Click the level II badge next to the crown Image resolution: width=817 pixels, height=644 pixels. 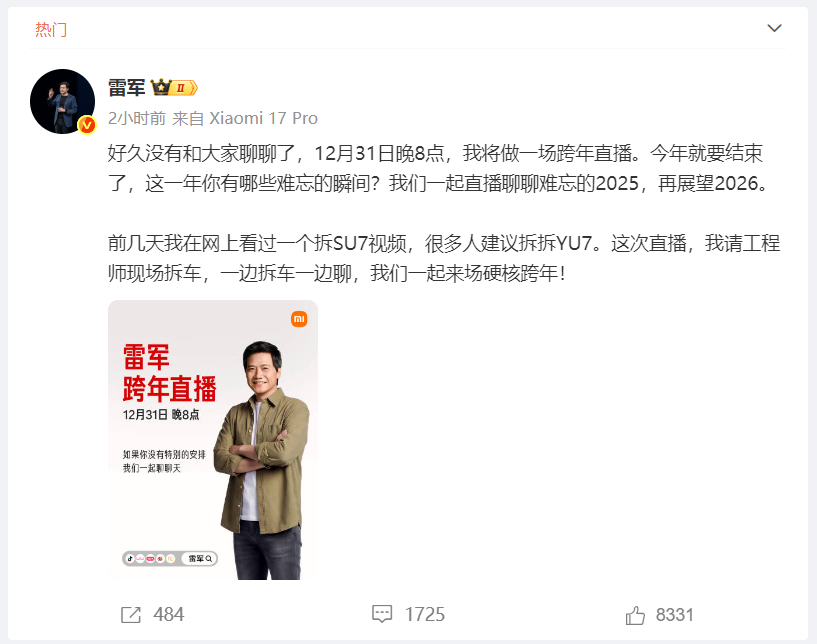tap(184, 88)
